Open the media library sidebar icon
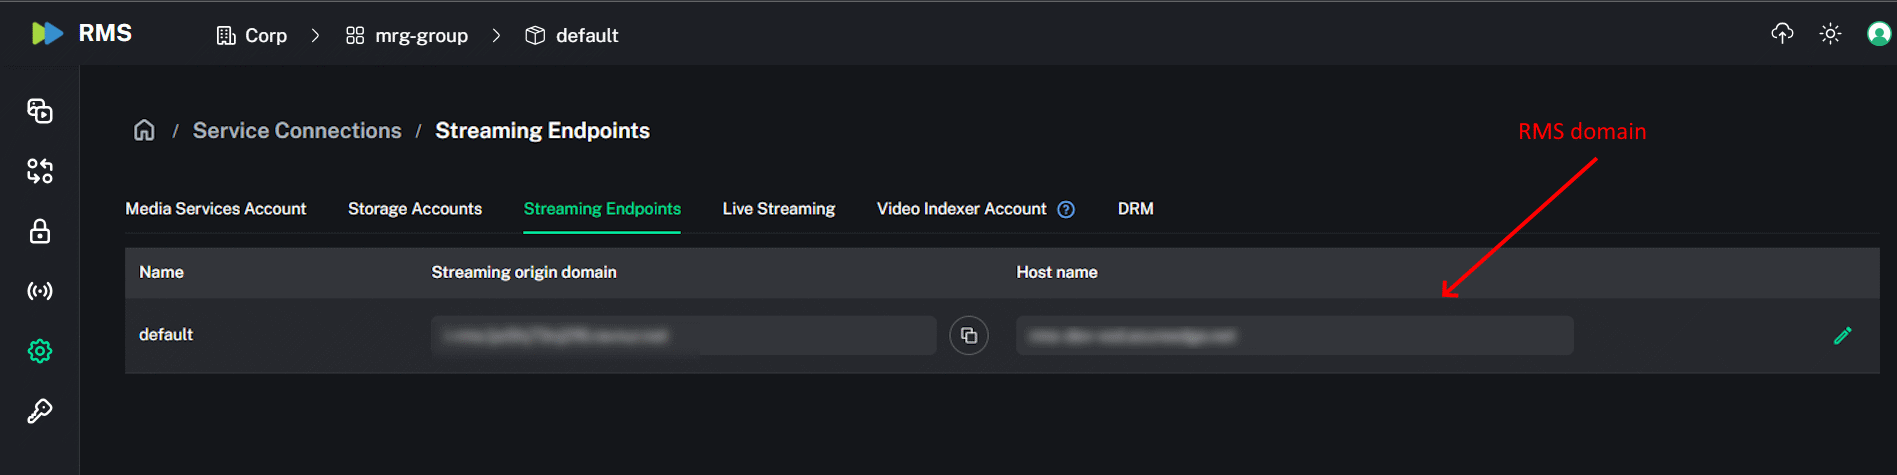 [40, 110]
